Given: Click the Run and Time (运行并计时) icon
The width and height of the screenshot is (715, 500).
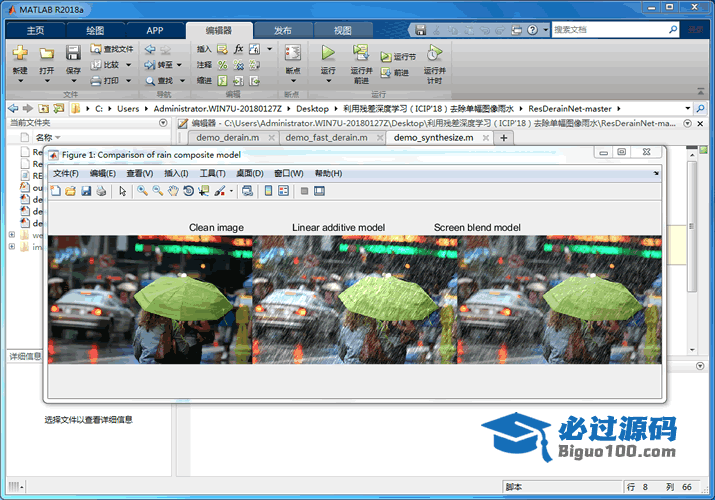Looking at the screenshot, I should 434,52.
